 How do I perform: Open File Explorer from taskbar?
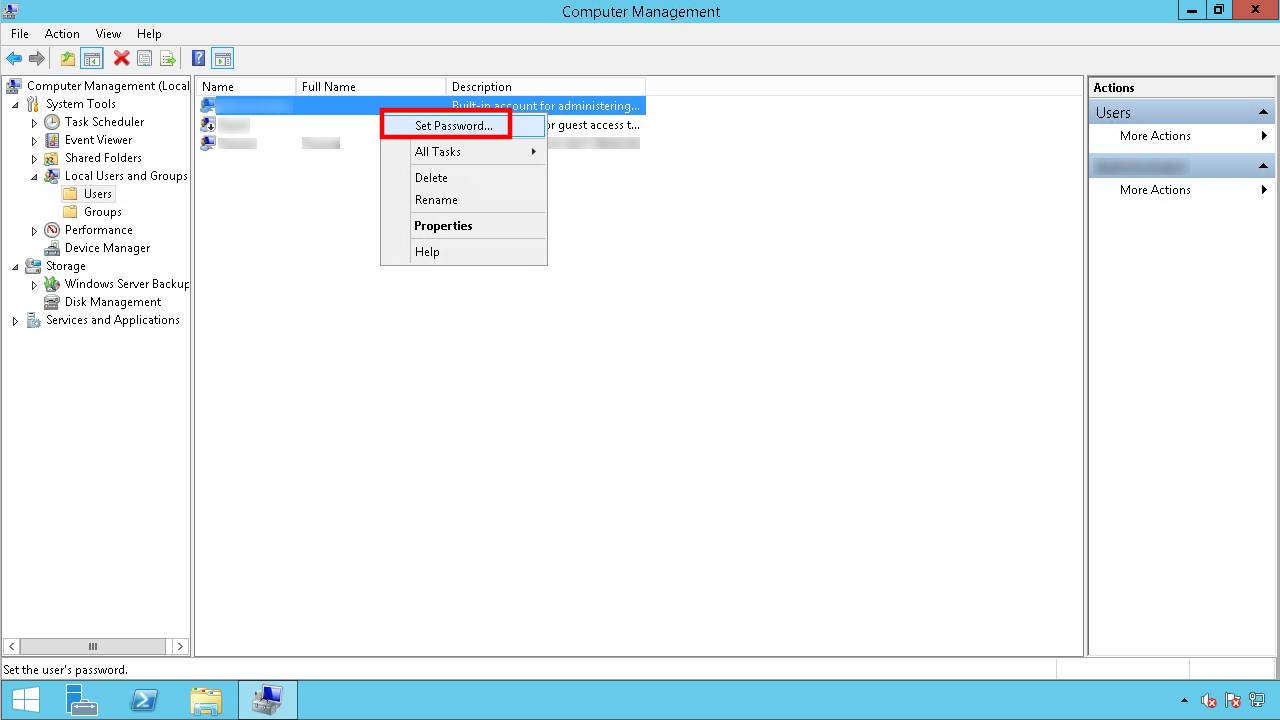205,700
